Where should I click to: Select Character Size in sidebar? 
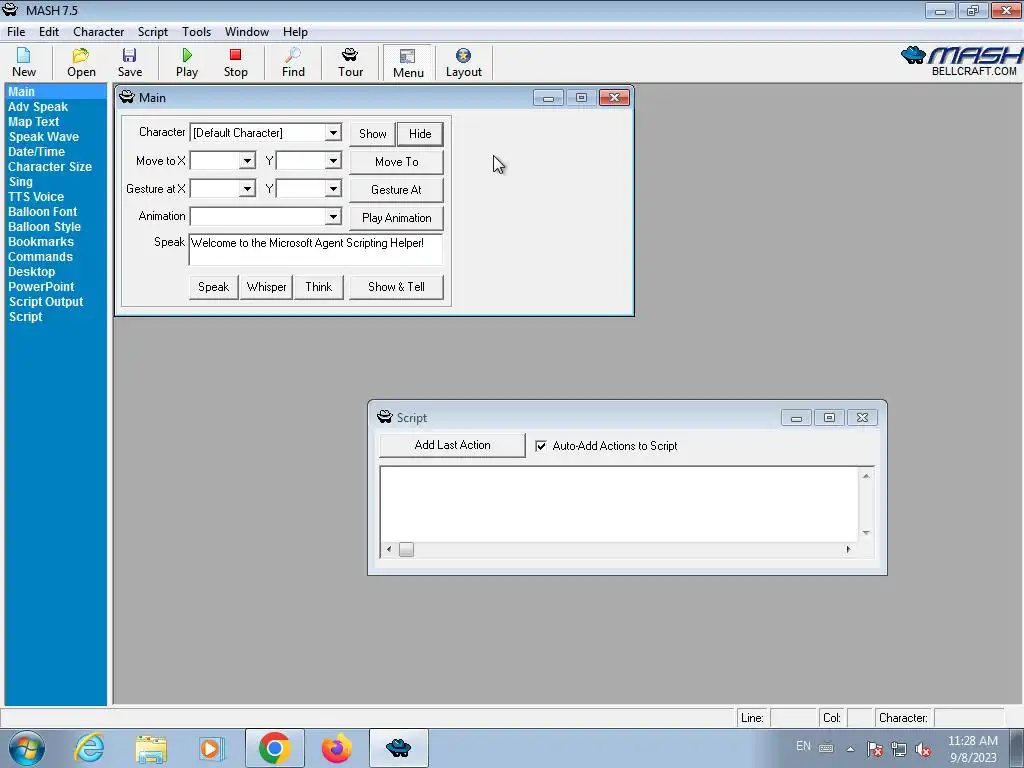click(50, 167)
